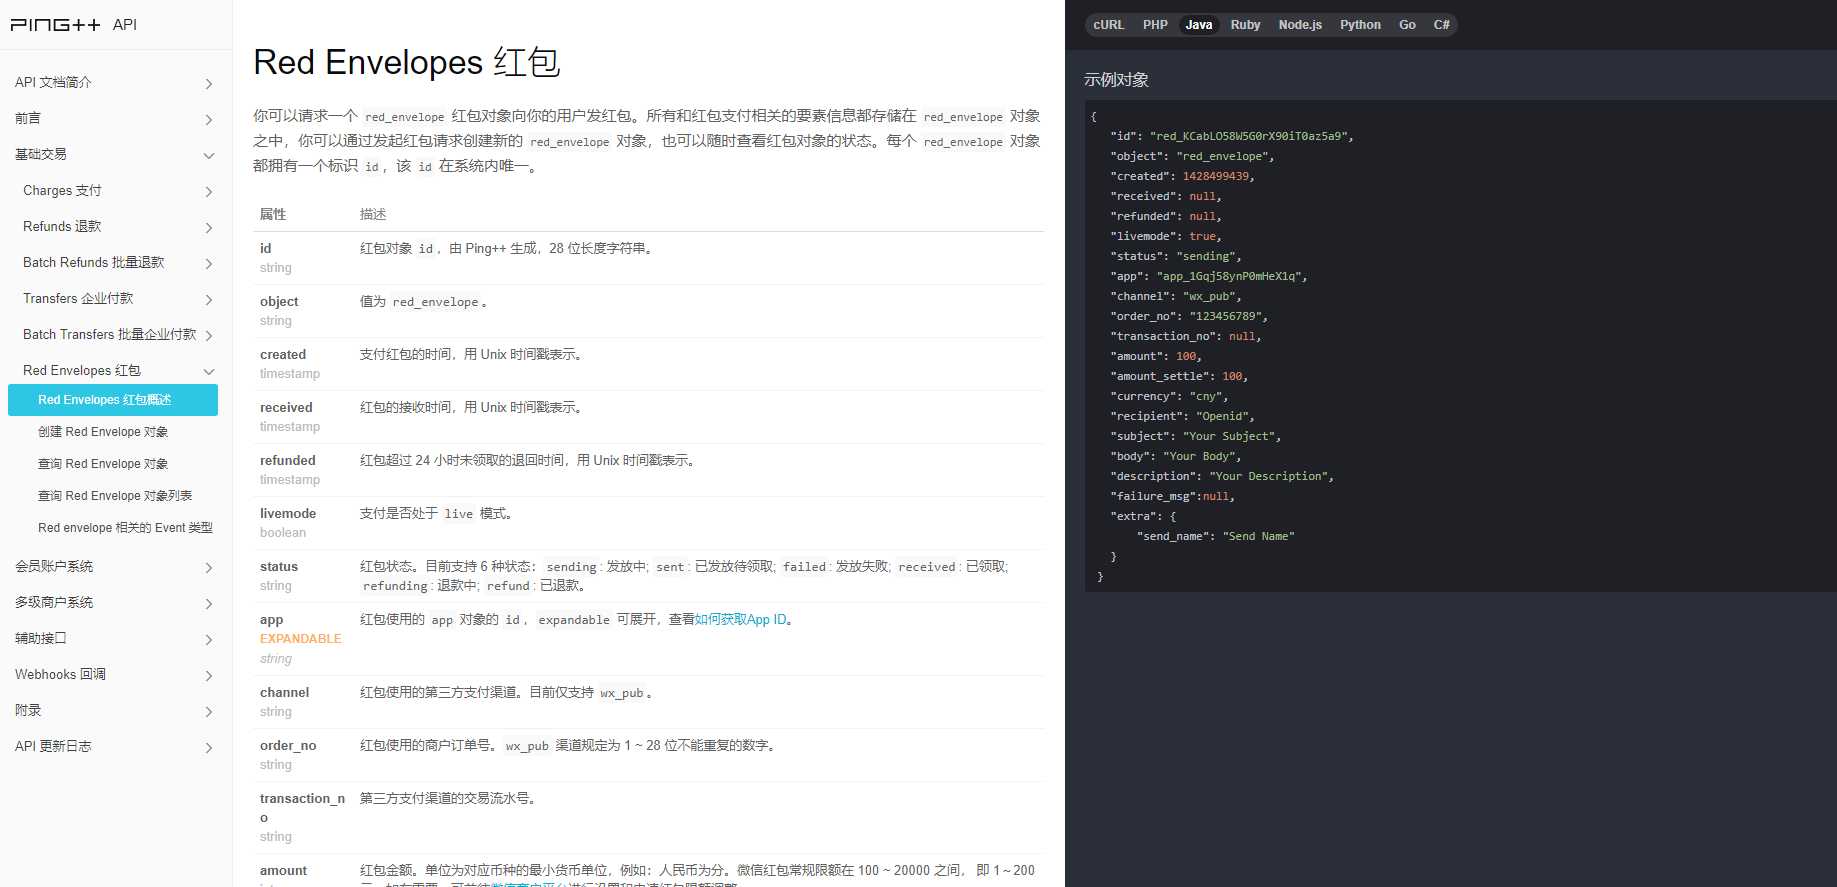Select Refunds 退款 in sidebar
This screenshot has width=1837, height=887.
(x=62, y=226)
